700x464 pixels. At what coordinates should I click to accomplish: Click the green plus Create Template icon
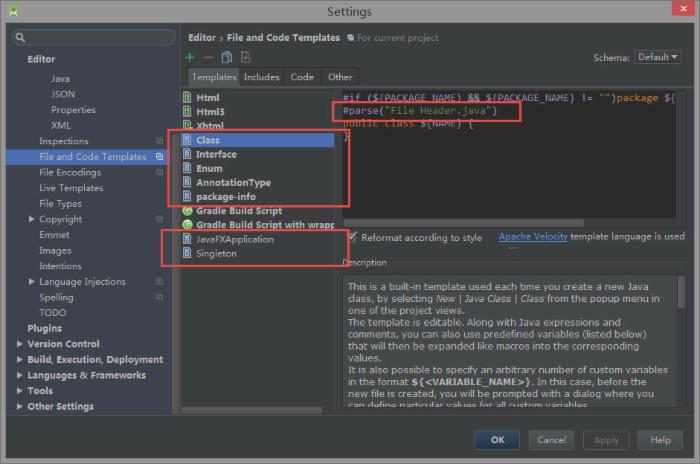[x=190, y=57]
